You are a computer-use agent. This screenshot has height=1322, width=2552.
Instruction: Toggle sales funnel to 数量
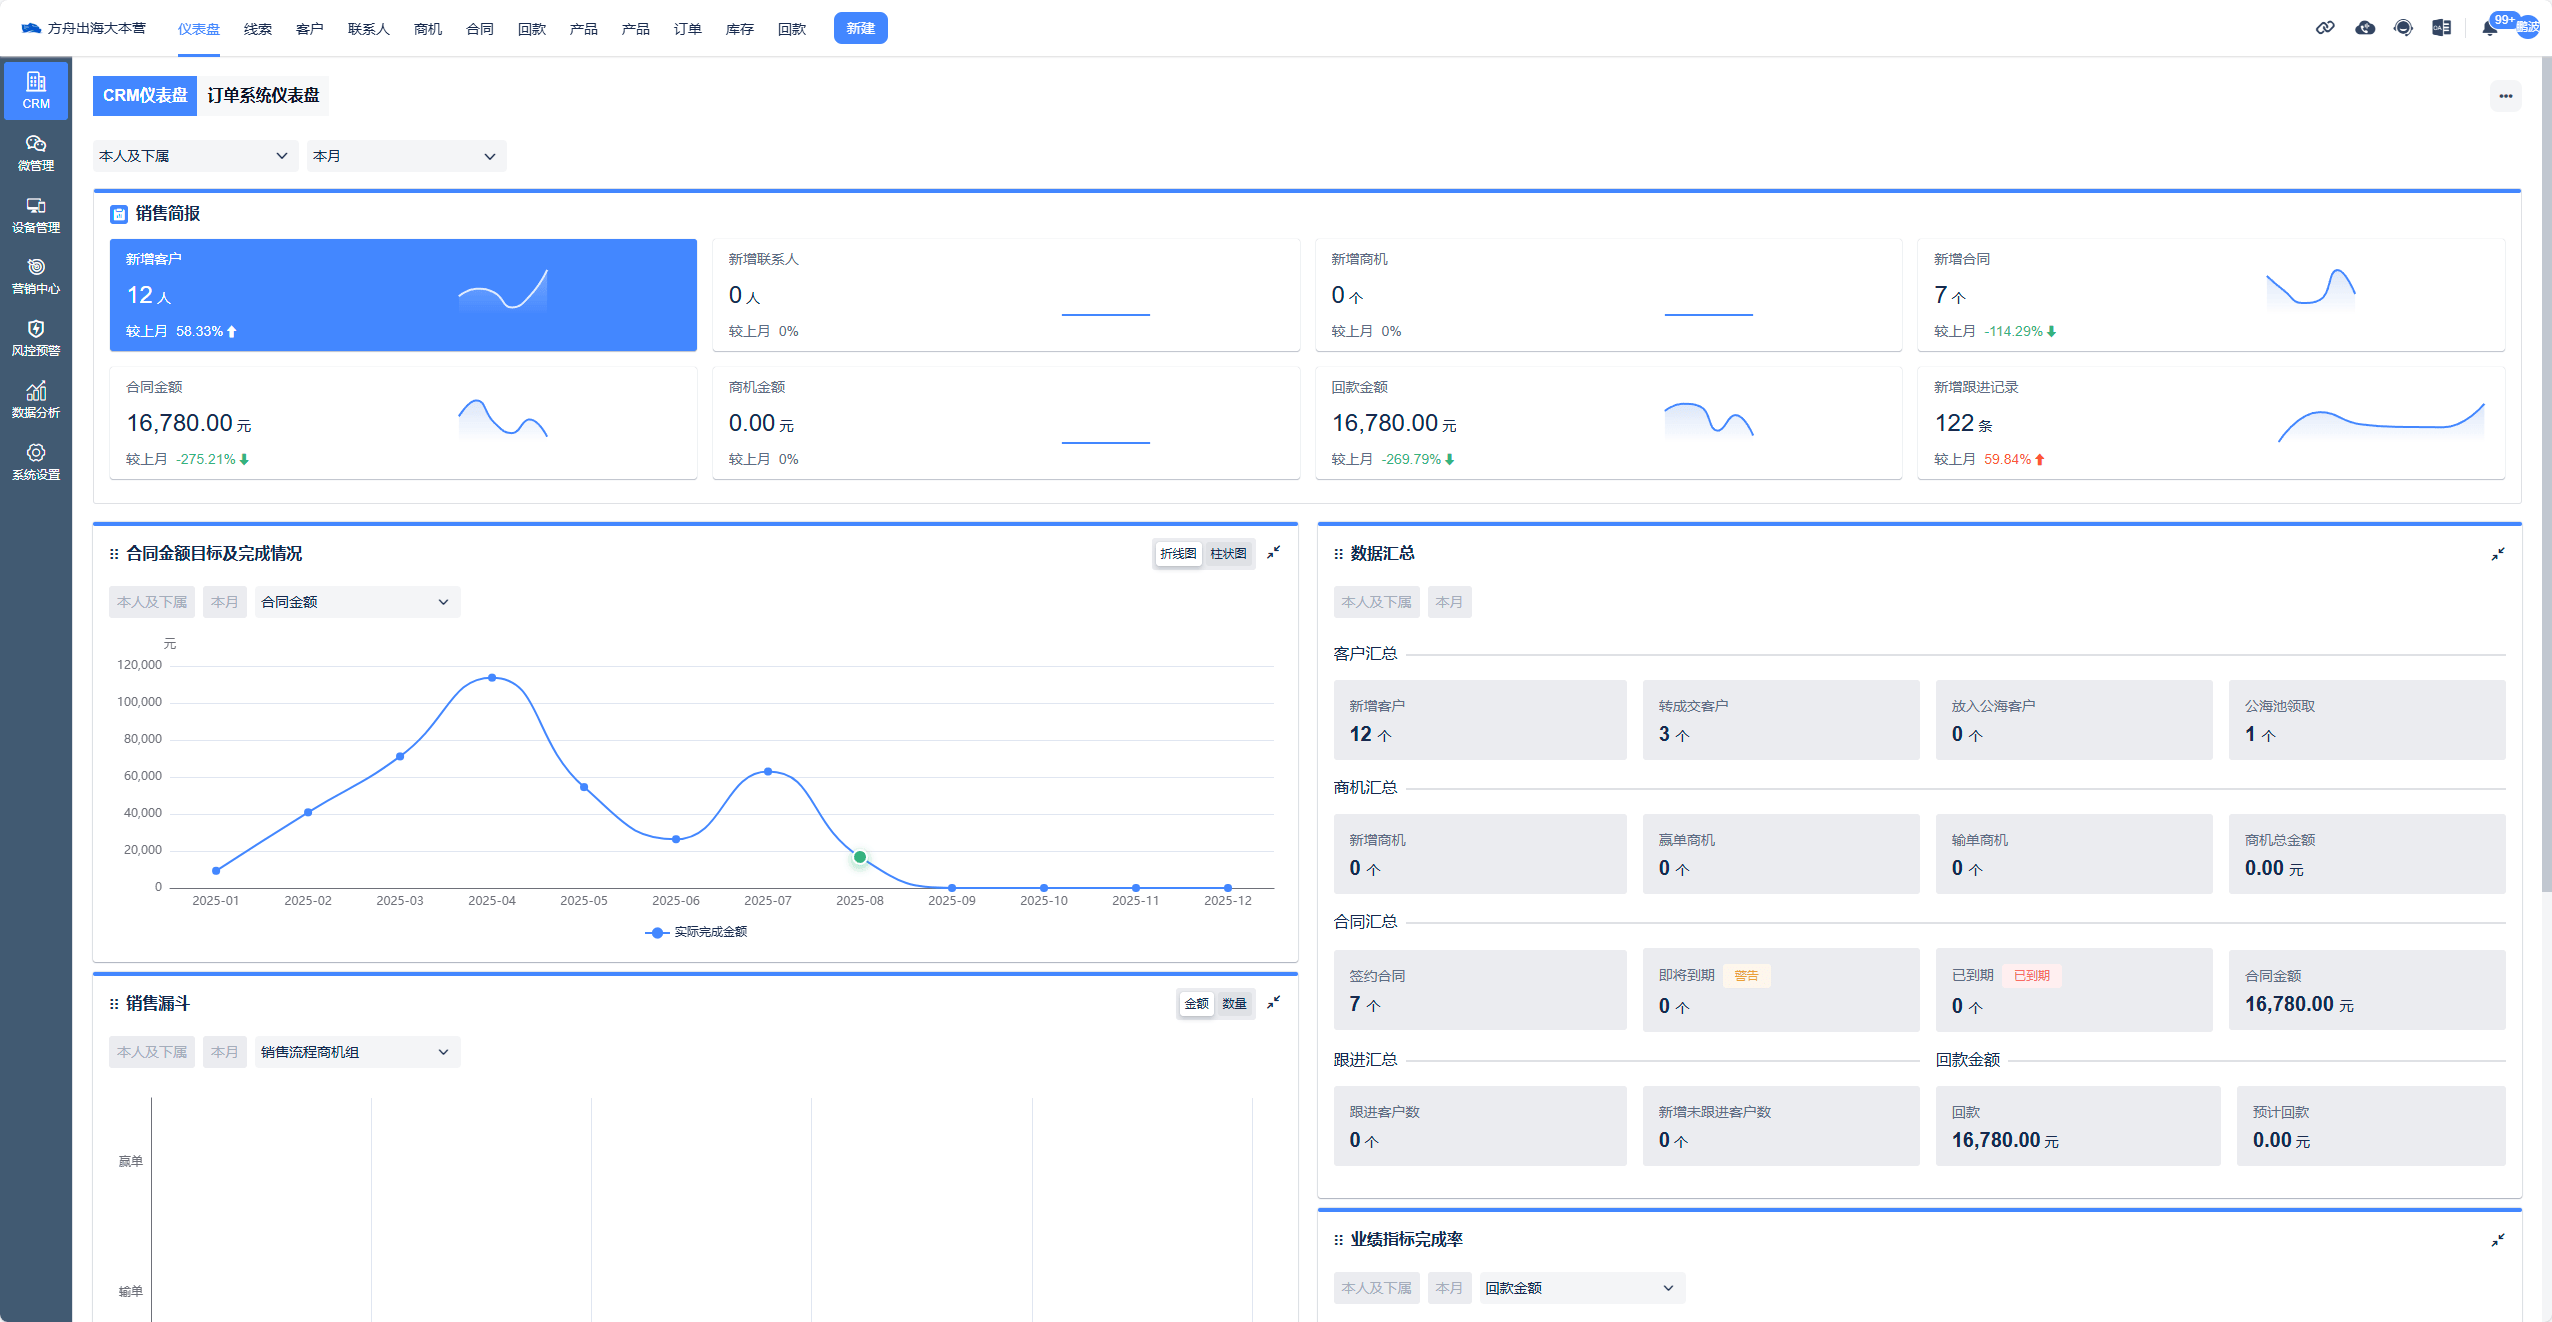pos(1234,1004)
